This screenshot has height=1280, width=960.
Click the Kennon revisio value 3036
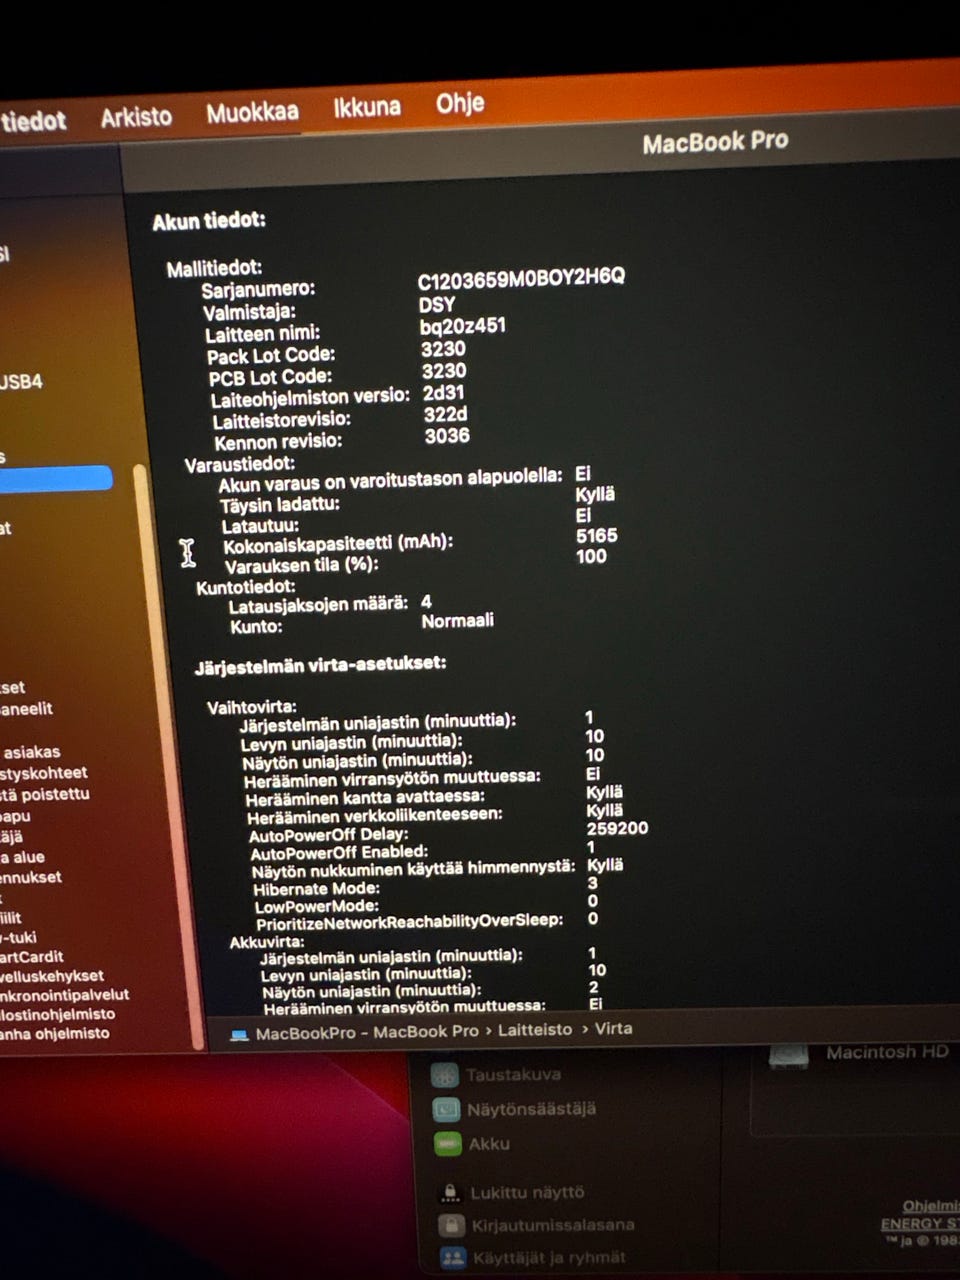(x=447, y=436)
